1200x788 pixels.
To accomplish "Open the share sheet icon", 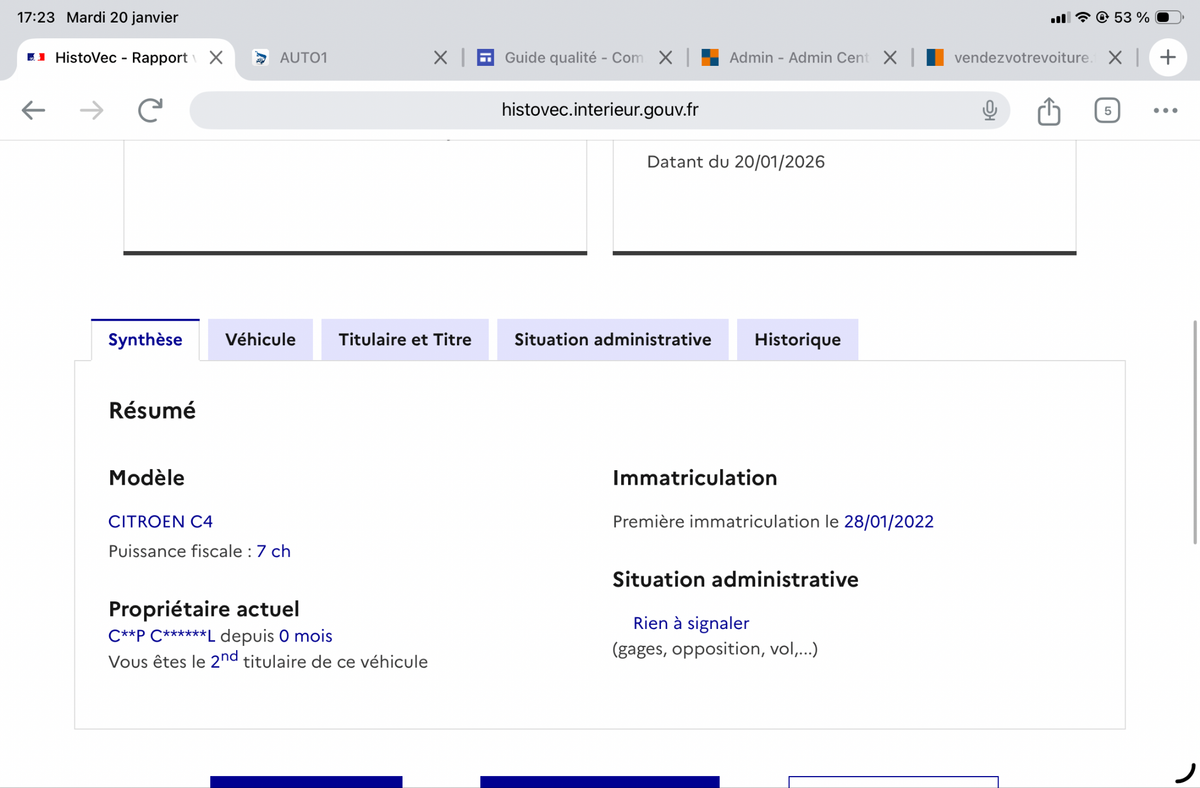I will tap(1048, 110).
